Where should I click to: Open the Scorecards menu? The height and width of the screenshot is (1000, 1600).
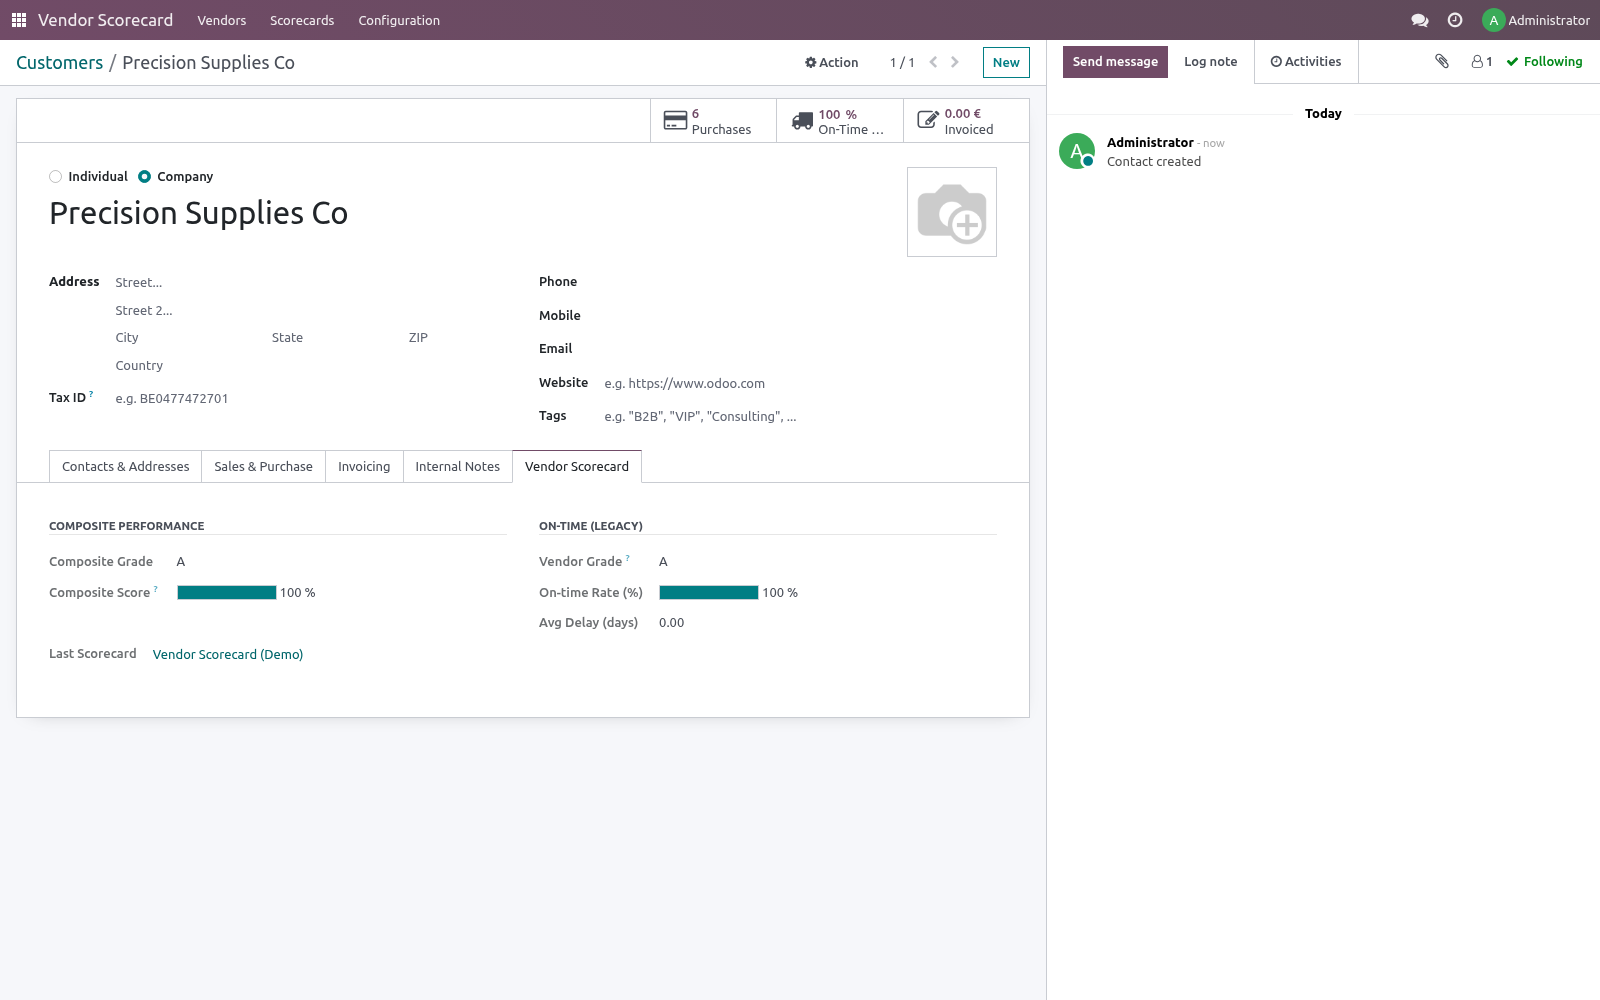(x=302, y=20)
